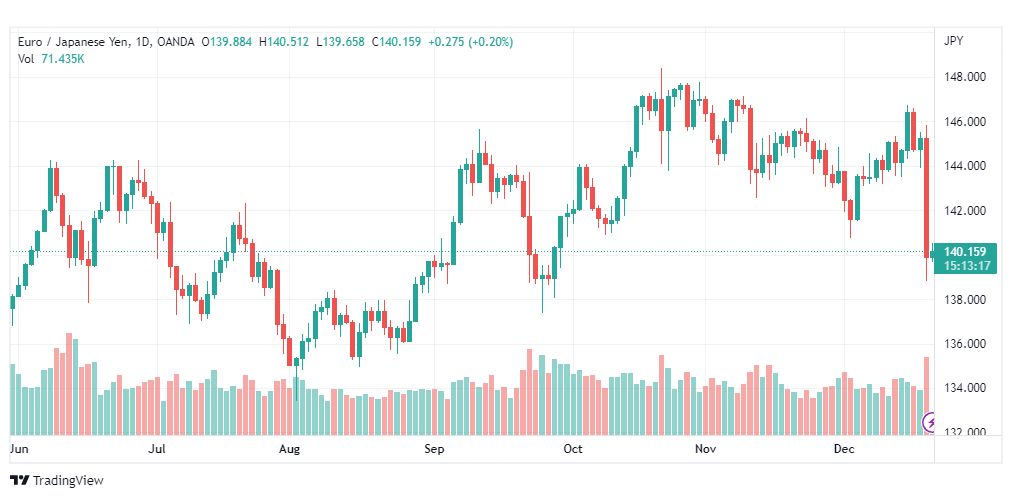Click the Sep label on time axis
The image size is (1012, 498).
pyautogui.click(x=434, y=449)
